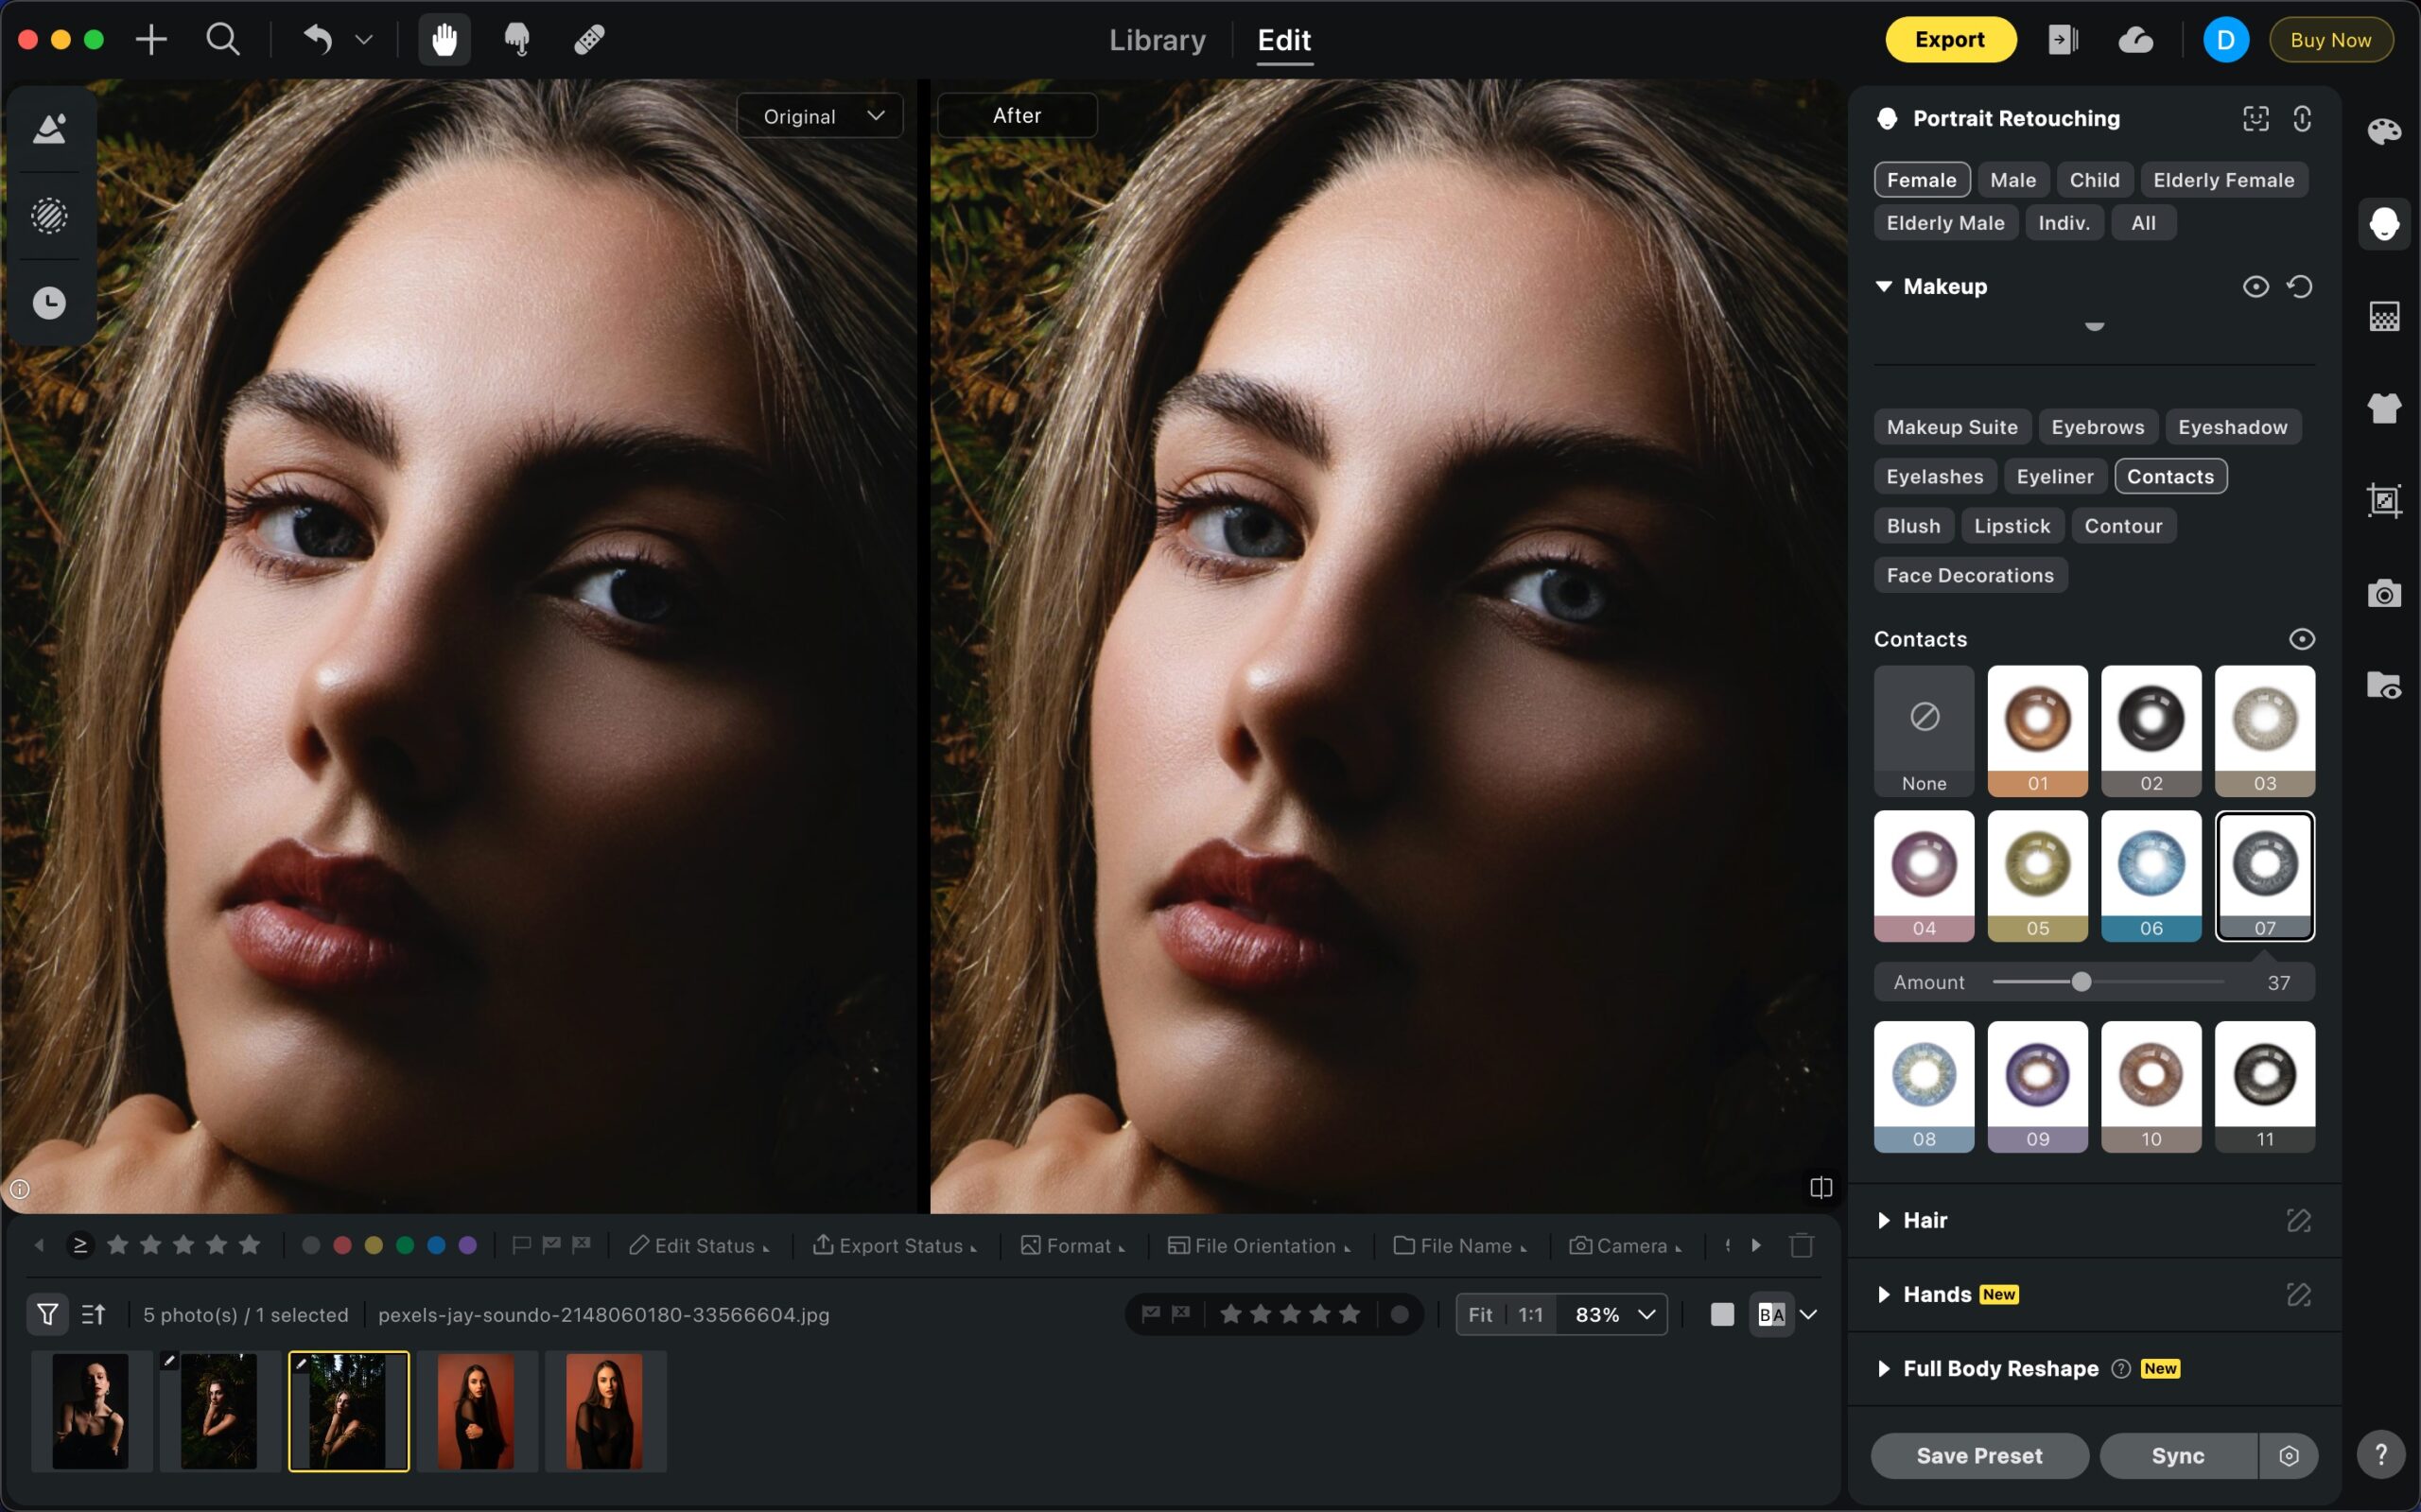Click the trash delete icon

tap(1801, 1245)
